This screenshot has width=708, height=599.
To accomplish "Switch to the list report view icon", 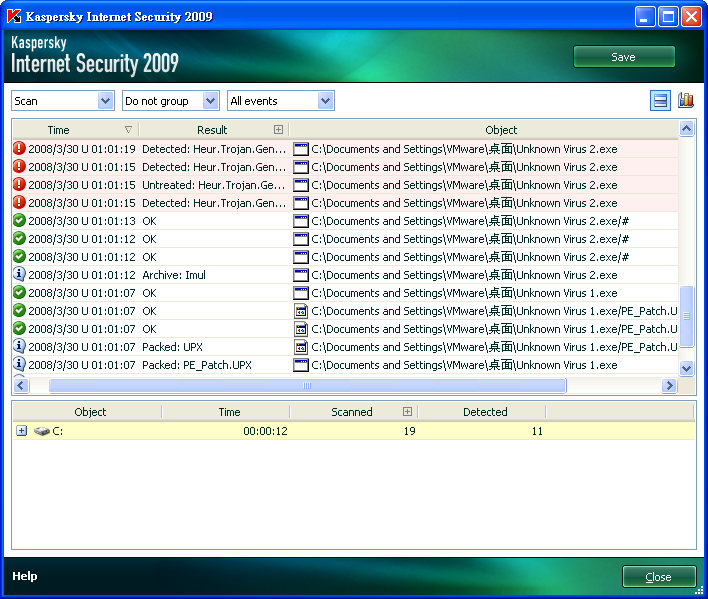I will pos(660,101).
